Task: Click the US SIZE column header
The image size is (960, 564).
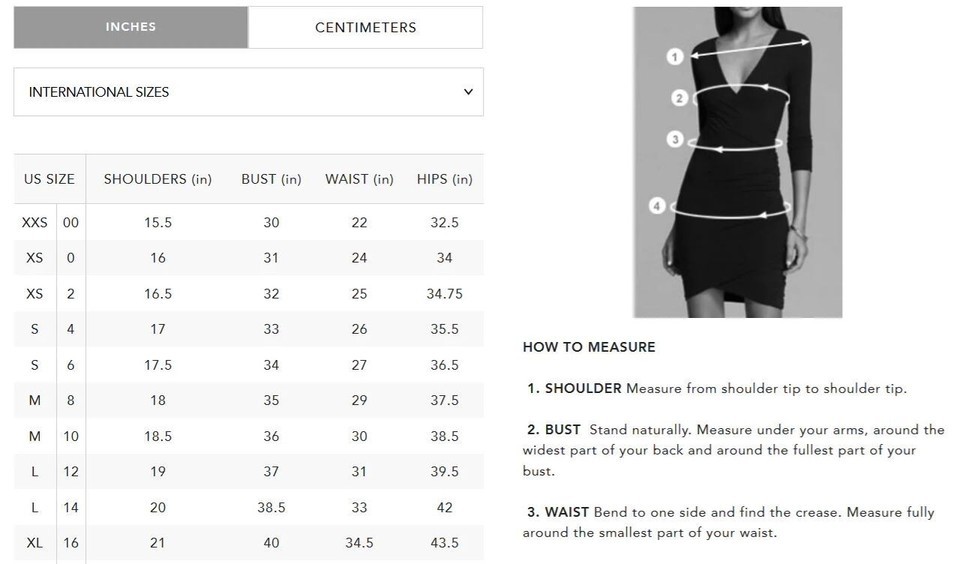Action: tap(49, 179)
